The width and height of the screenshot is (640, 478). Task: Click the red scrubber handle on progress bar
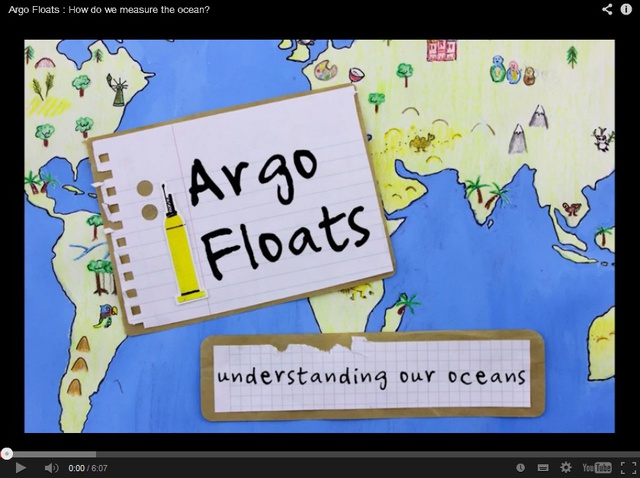pyautogui.click(x=7, y=453)
